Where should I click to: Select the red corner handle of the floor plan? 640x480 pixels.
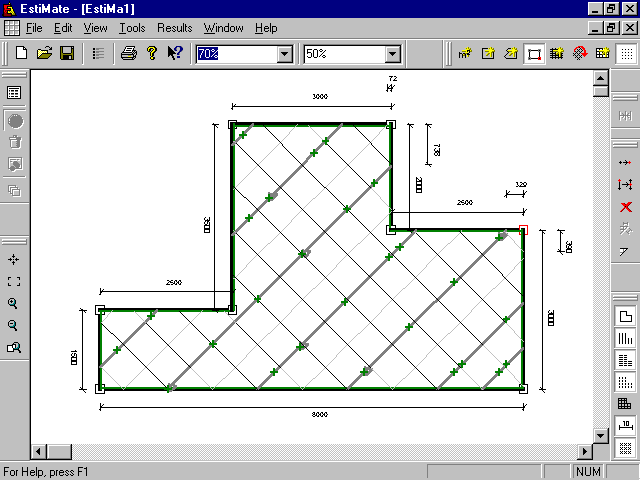(x=523, y=230)
